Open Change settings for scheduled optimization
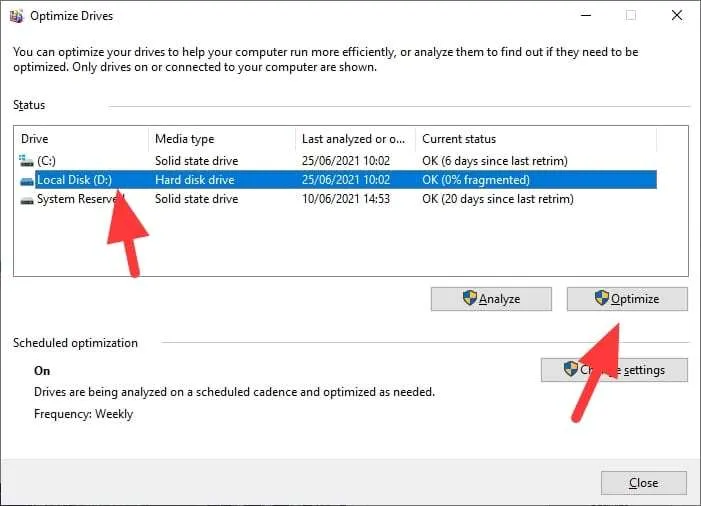 [614, 370]
